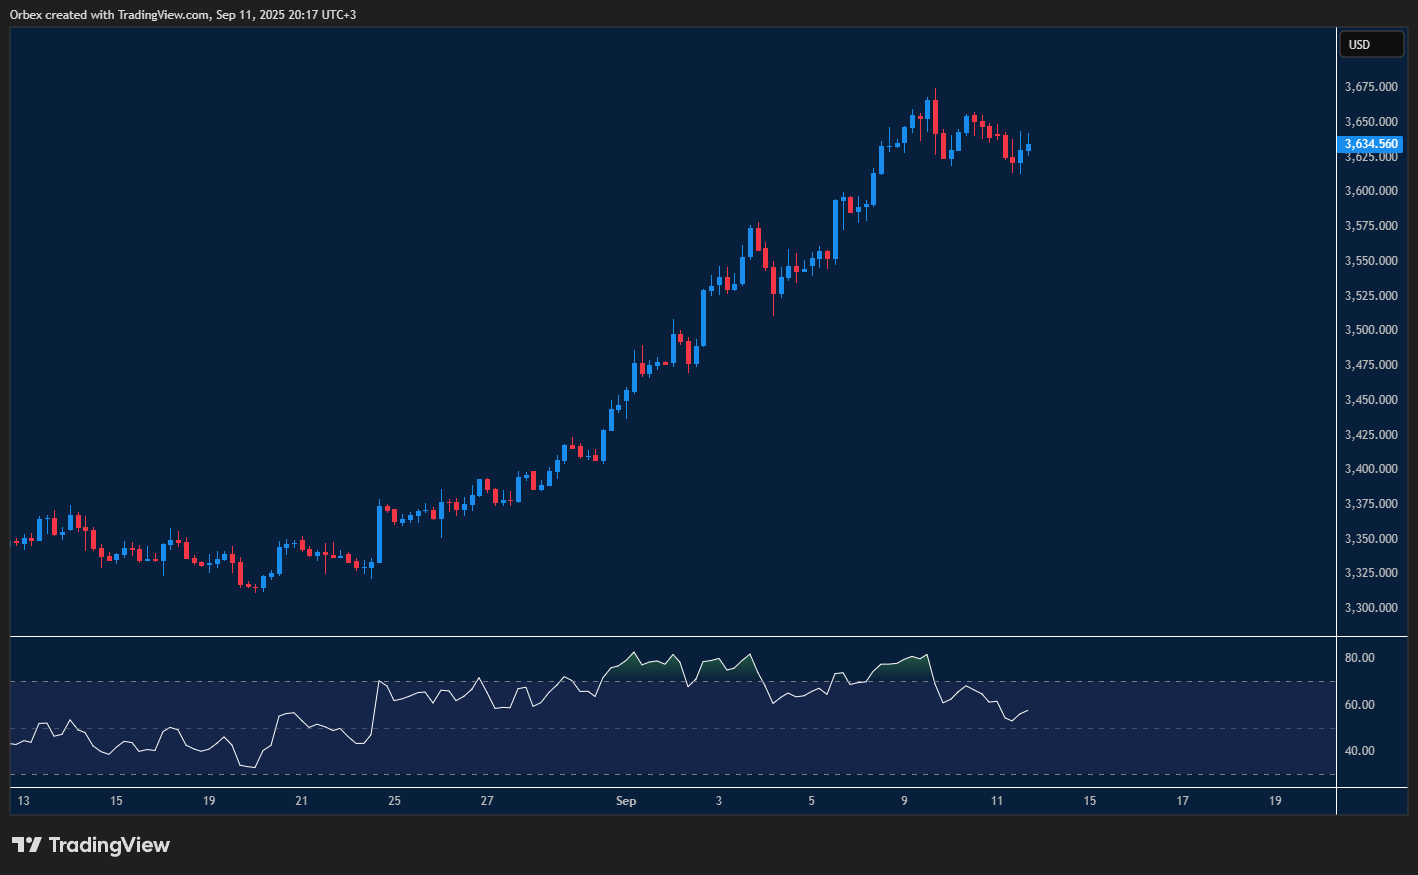The width and height of the screenshot is (1418, 875).
Task: Click the latest rightmost blue candle
Action: tap(1028, 148)
